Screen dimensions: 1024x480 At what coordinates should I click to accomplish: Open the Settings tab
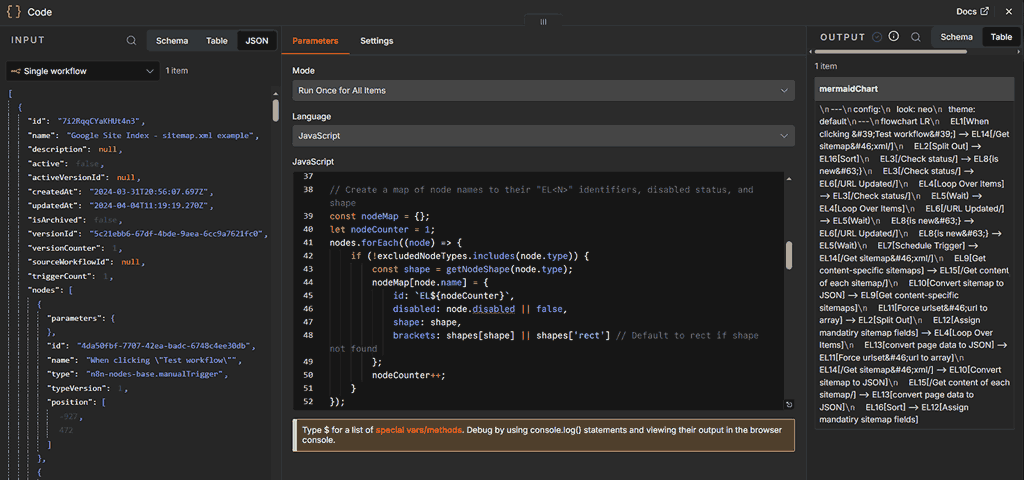[x=377, y=40]
